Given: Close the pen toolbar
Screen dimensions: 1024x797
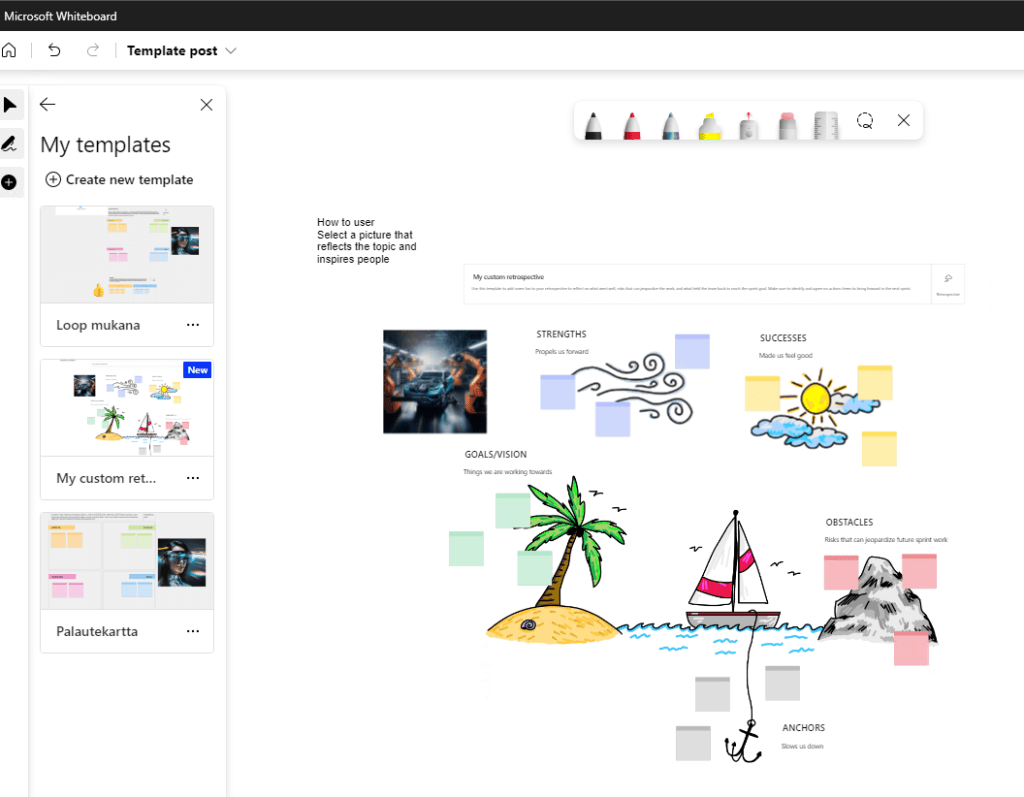Looking at the screenshot, I should pos(904,121).
